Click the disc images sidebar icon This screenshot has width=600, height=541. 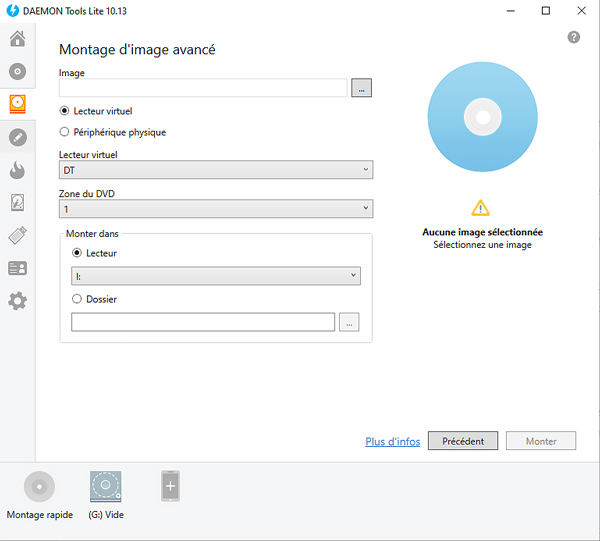point(17,72)
